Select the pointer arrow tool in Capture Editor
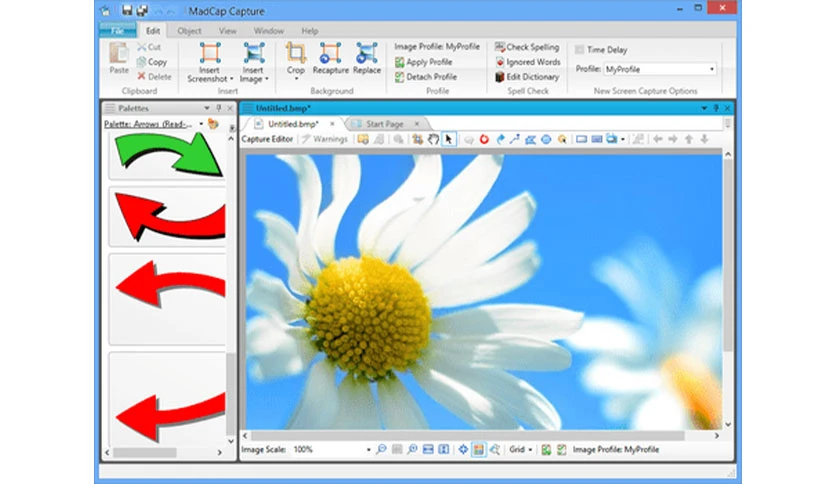 [448, 139]
